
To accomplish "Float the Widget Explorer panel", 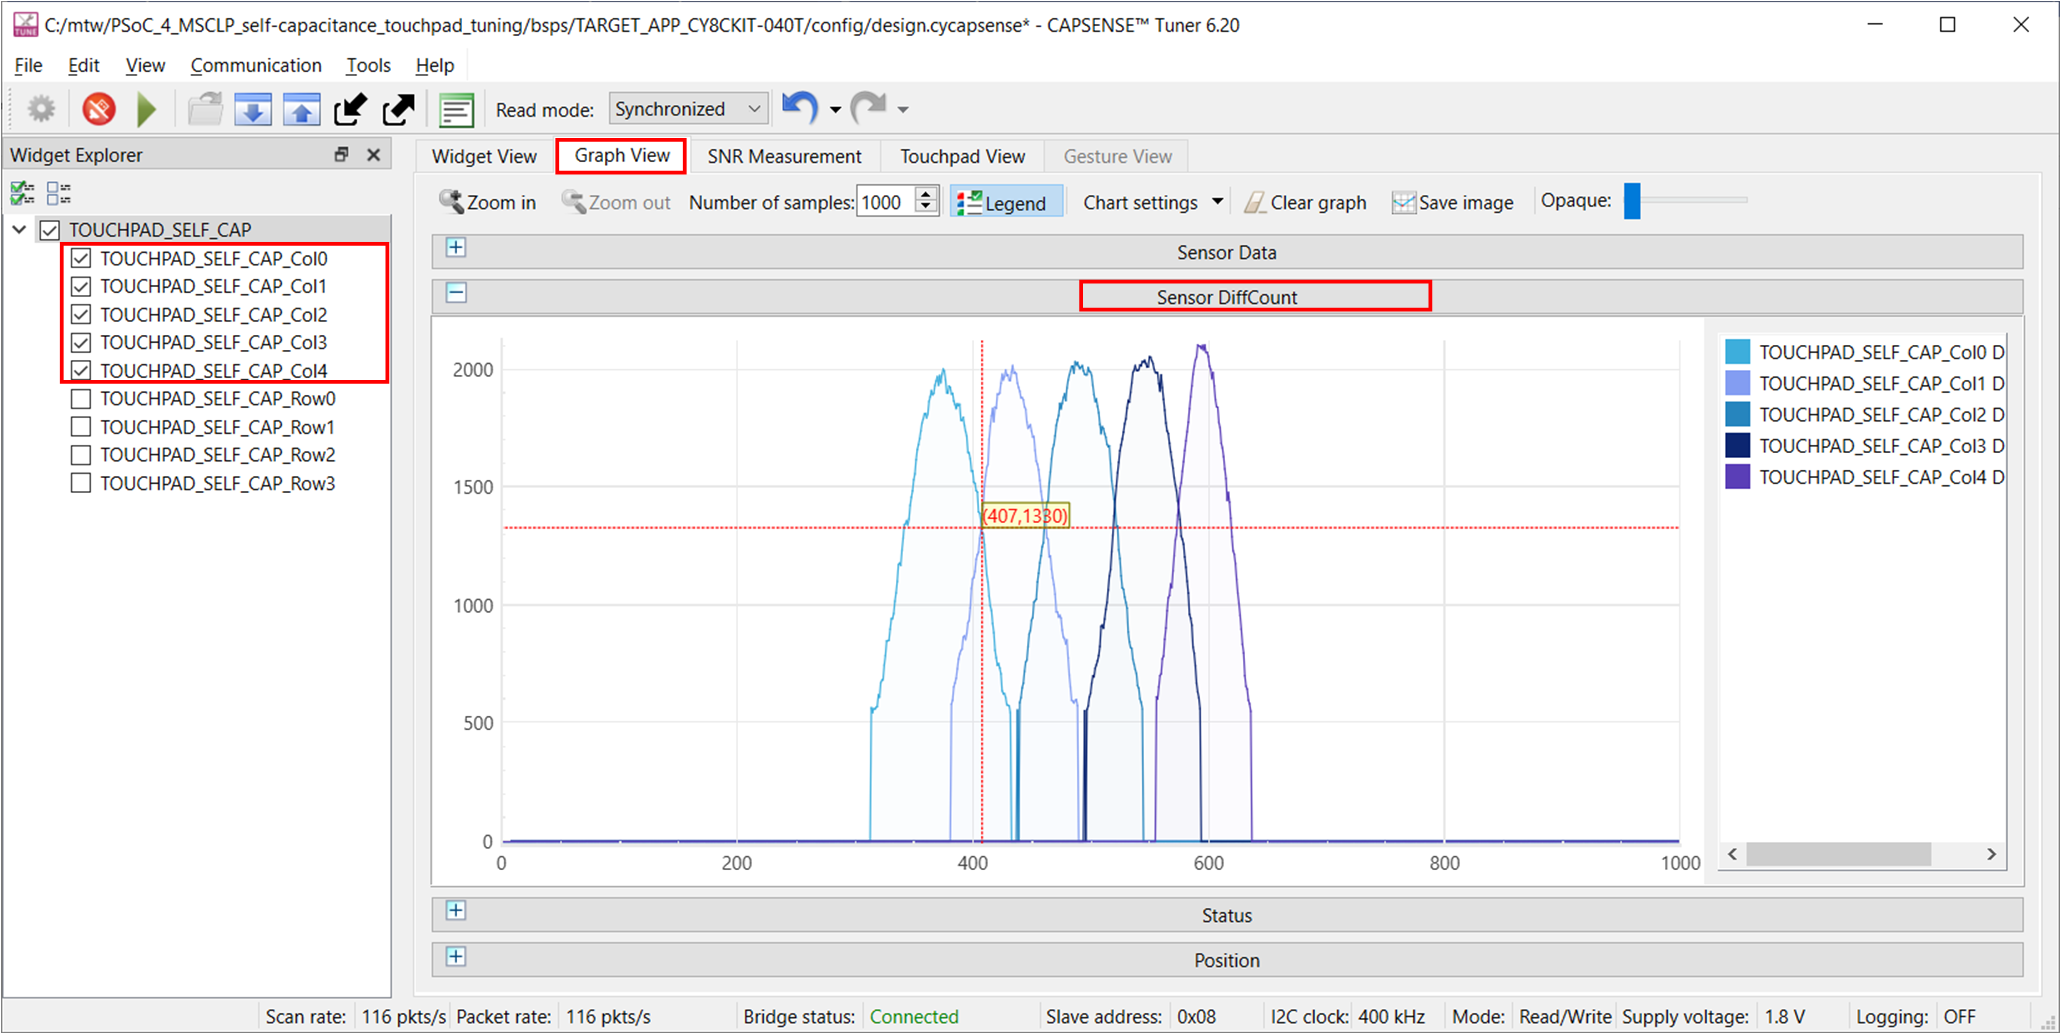I will tap(341, 155).
